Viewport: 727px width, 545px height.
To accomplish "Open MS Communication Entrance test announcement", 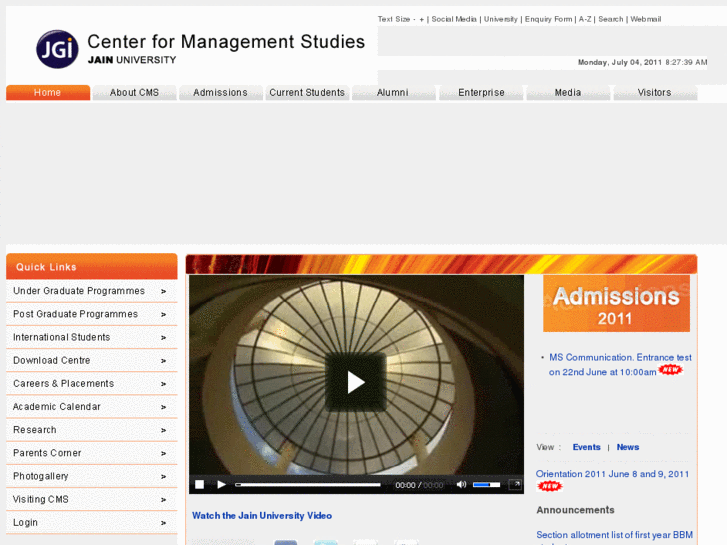I will pos(620,365).
